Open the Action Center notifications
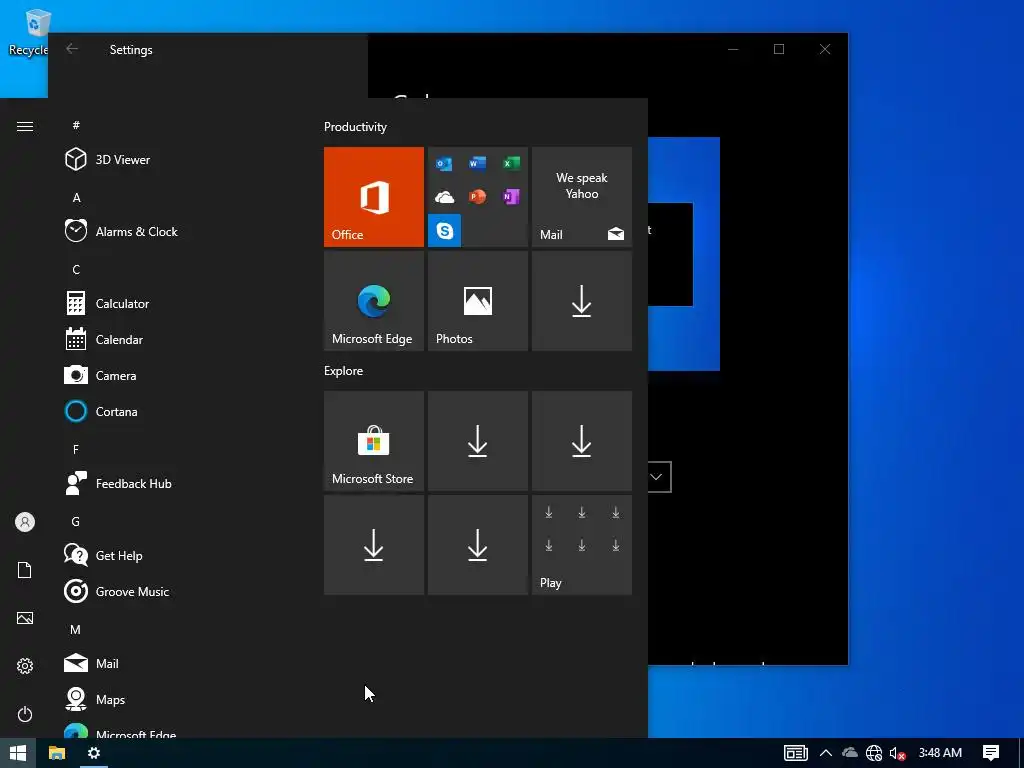The height and width of the screenshot is (768, 1024). pyautogui.click(x=991, y=753)
